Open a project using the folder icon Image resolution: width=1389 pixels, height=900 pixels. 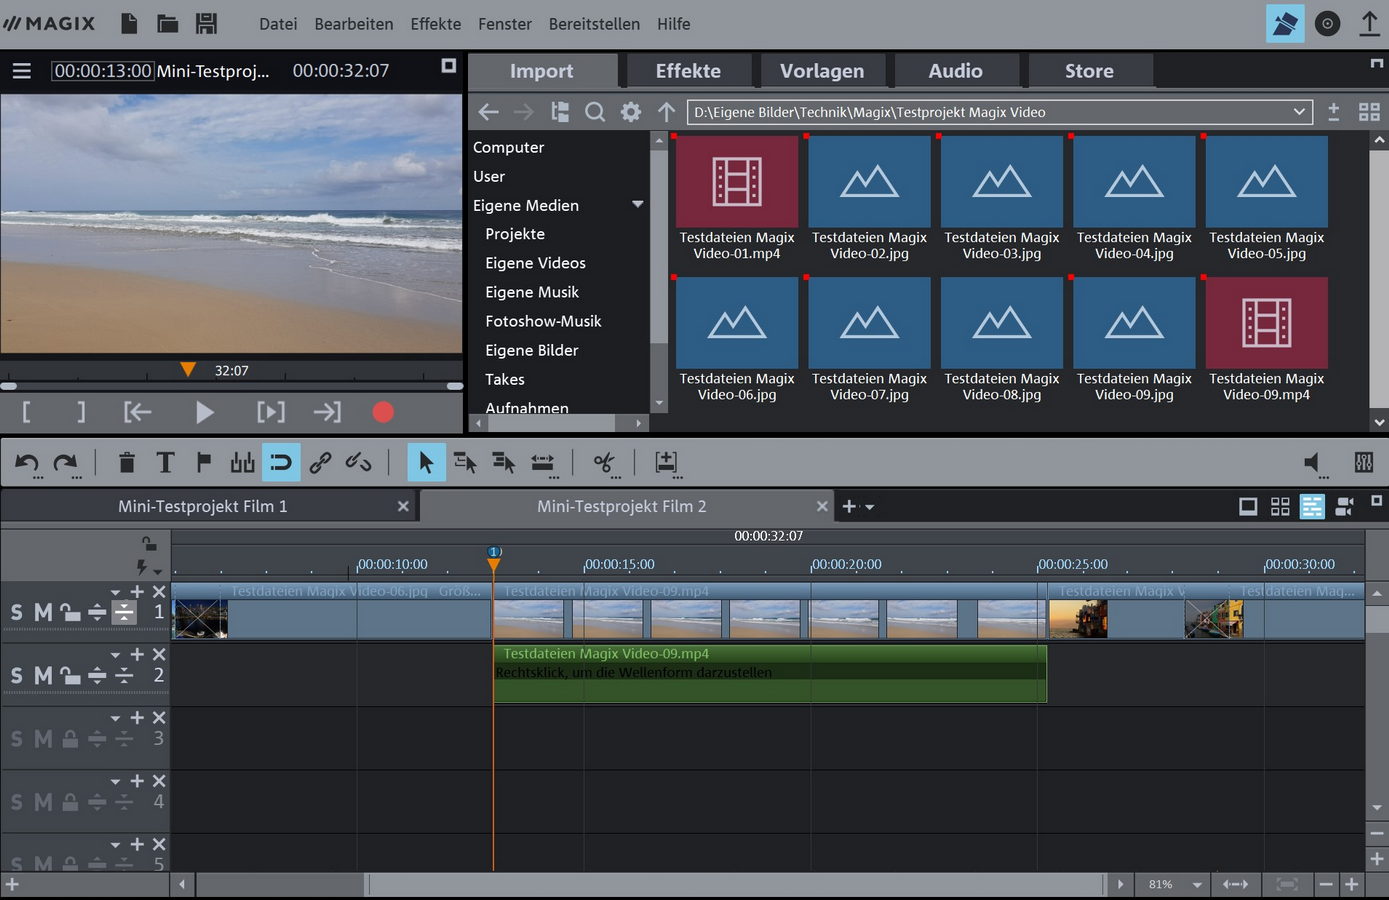pyautogui.click(x=167, y=23)
